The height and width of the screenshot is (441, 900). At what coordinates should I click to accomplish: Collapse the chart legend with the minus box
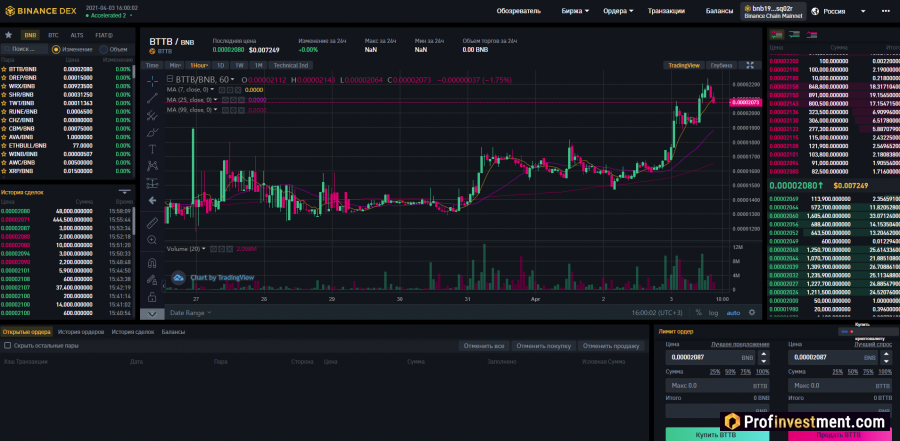[x=169, y=80]
